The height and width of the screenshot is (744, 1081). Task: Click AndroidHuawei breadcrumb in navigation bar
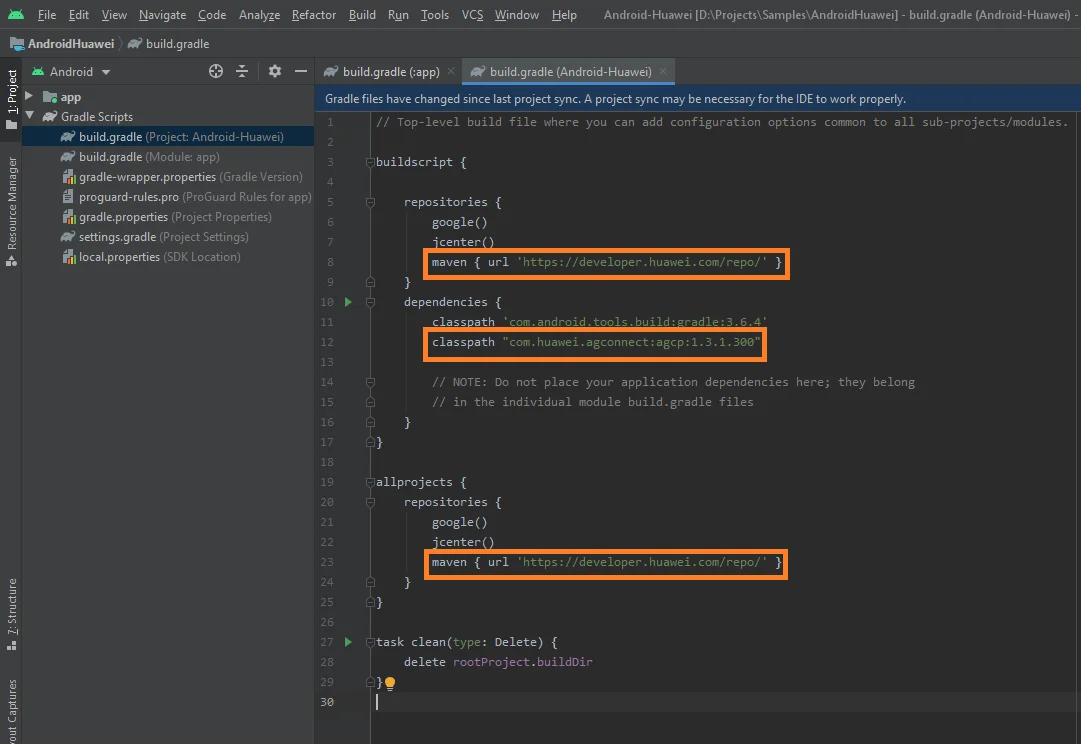pos(70,44)
